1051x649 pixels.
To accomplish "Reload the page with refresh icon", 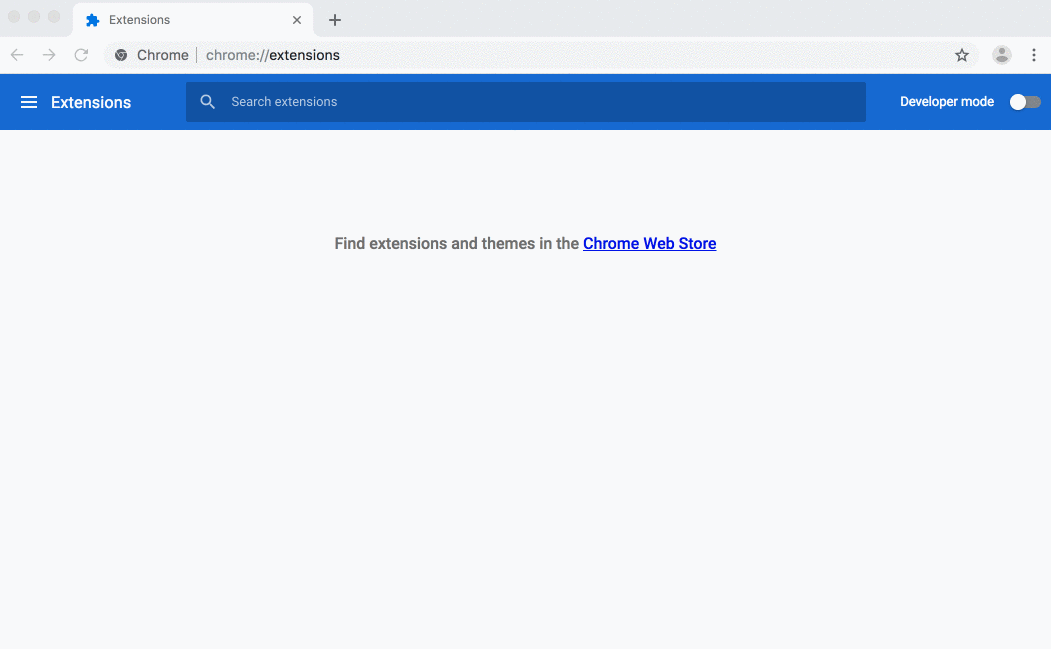I will coord(81,55).
